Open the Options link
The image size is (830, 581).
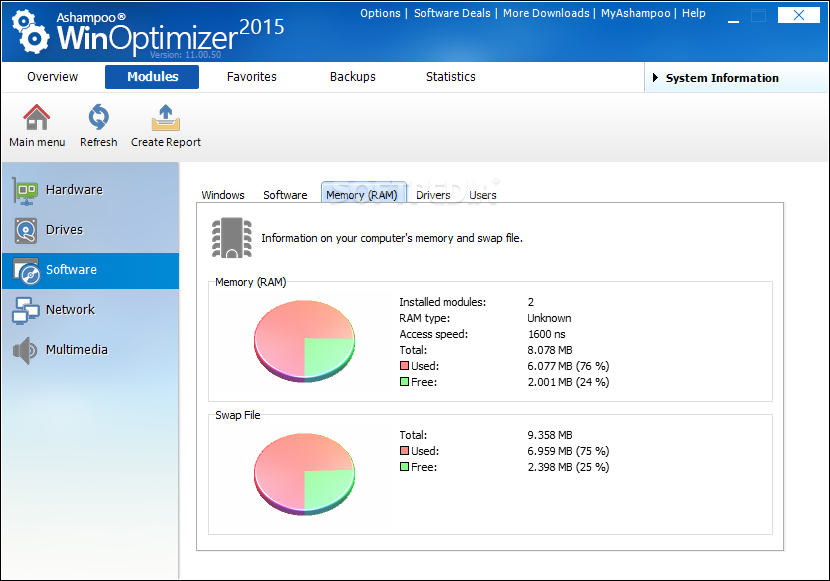pos(380,13)
